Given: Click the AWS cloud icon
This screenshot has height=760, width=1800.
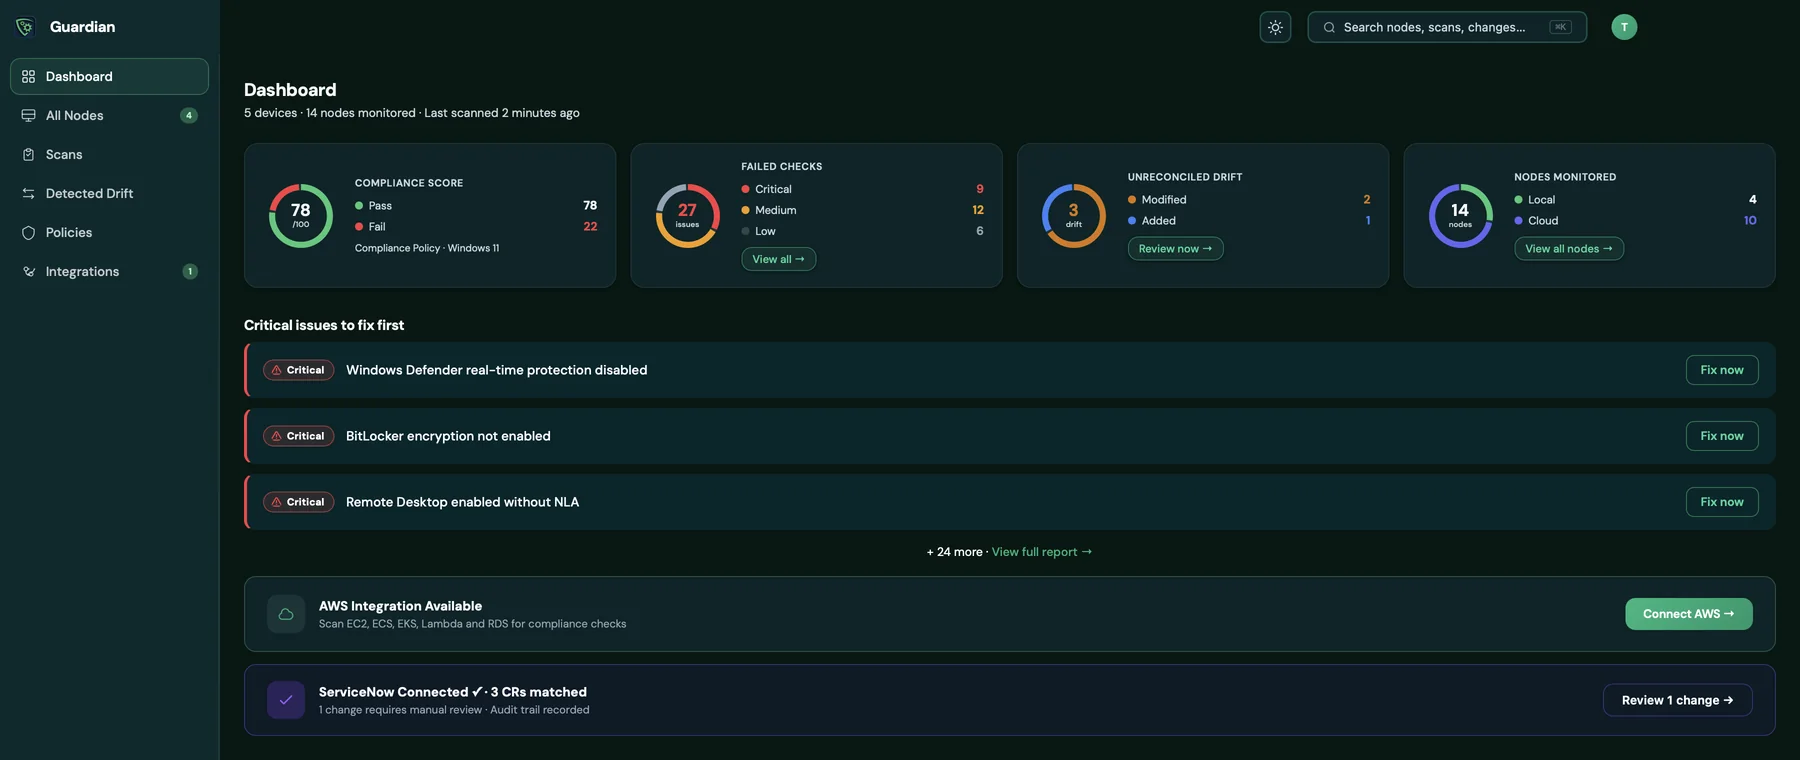Looking at the screenshot, I should [x=286, y=614].
